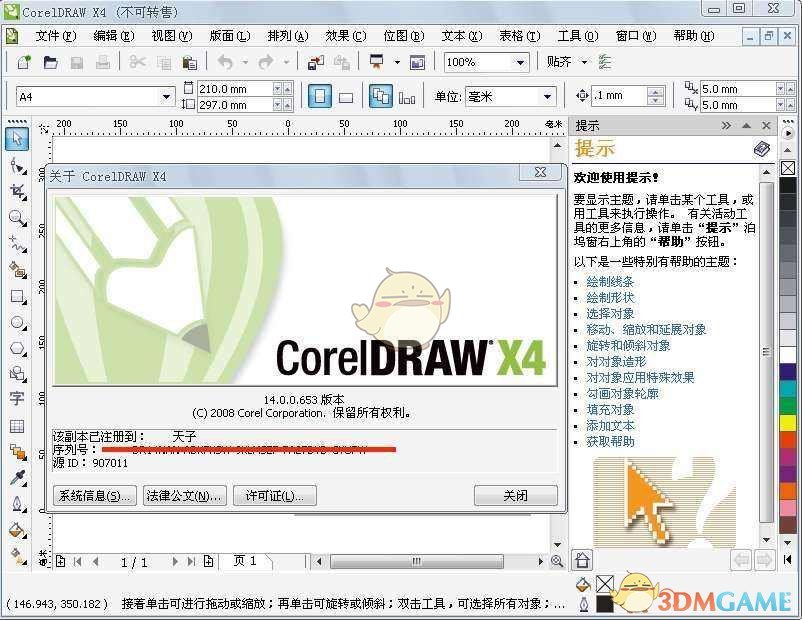Click the 关闭 button in the About dialog

coord(515,495)
